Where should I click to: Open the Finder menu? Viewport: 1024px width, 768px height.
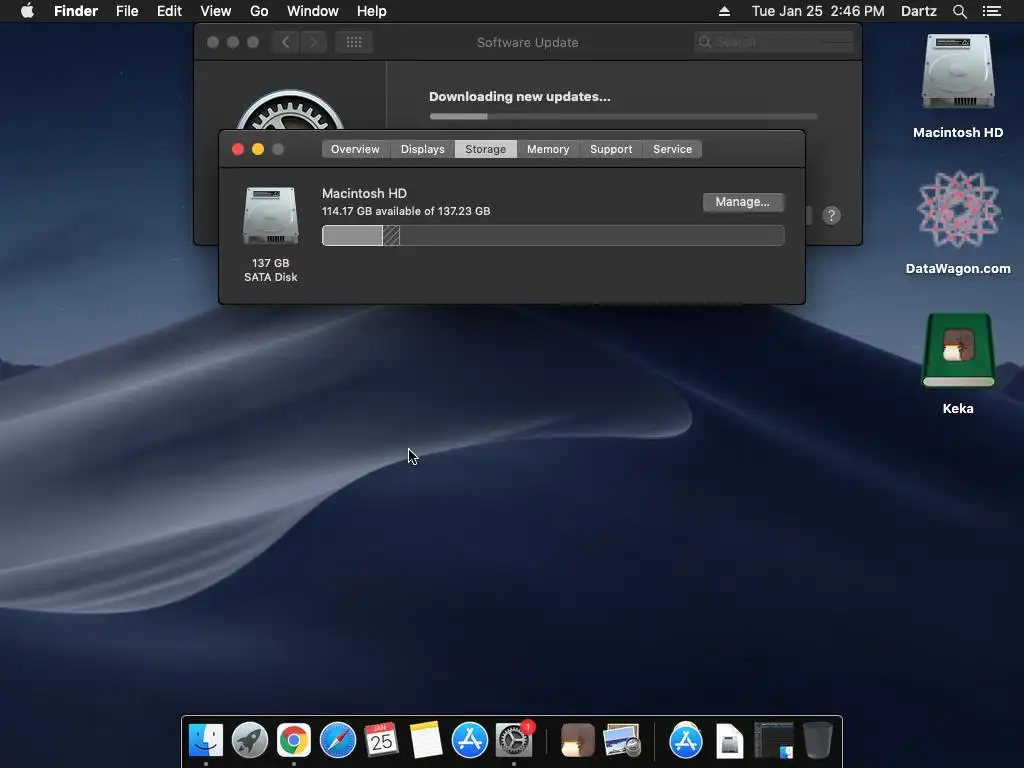[76, 11]
